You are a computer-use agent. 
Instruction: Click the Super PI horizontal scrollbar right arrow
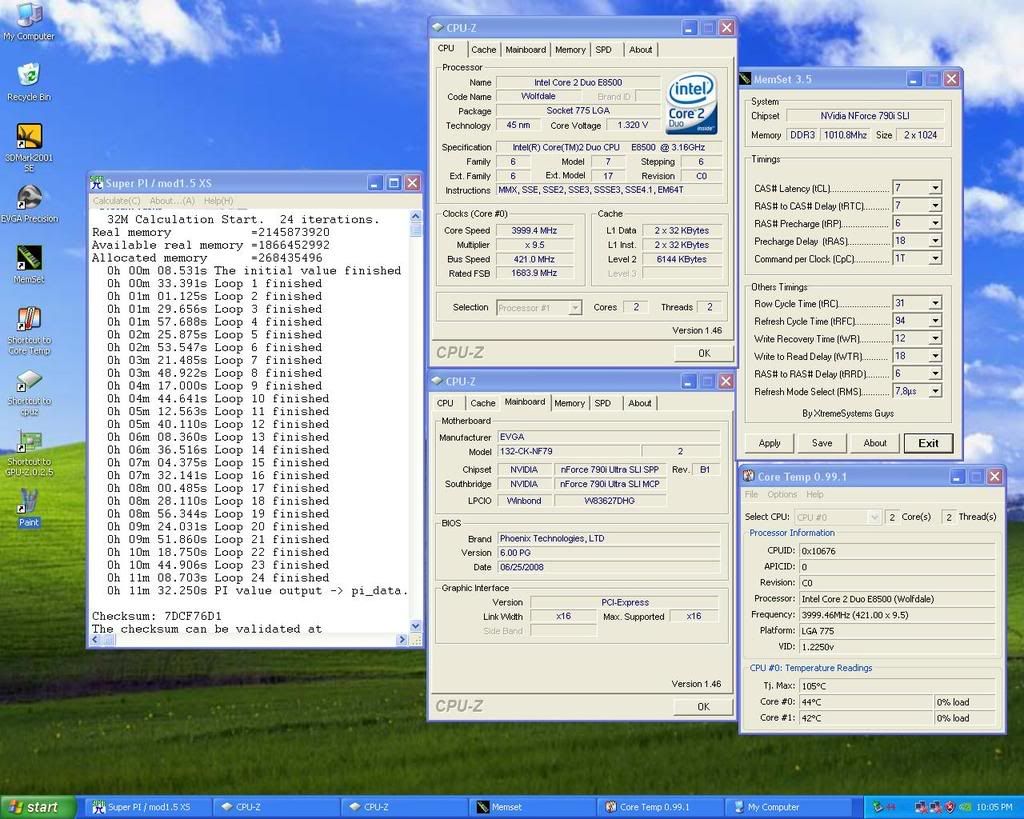[404, 639]
